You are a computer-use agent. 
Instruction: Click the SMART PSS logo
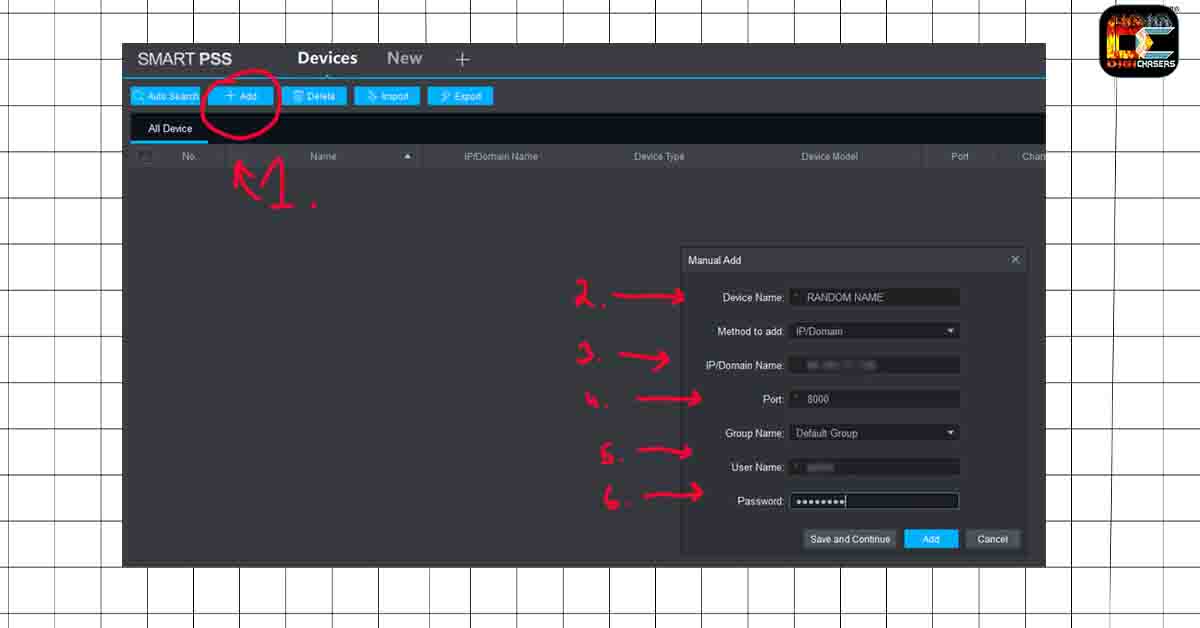pos(184,59)
